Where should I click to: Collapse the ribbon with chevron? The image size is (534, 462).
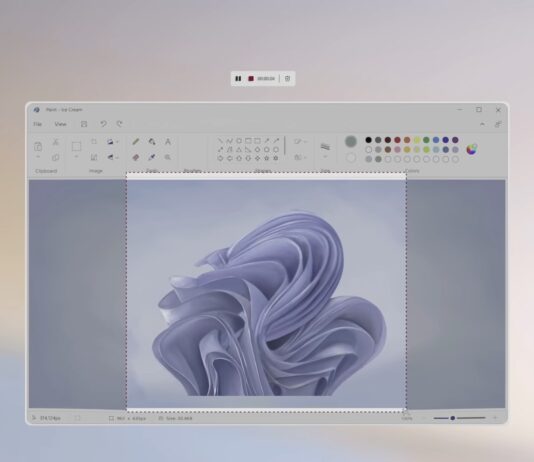click(482, 124)
